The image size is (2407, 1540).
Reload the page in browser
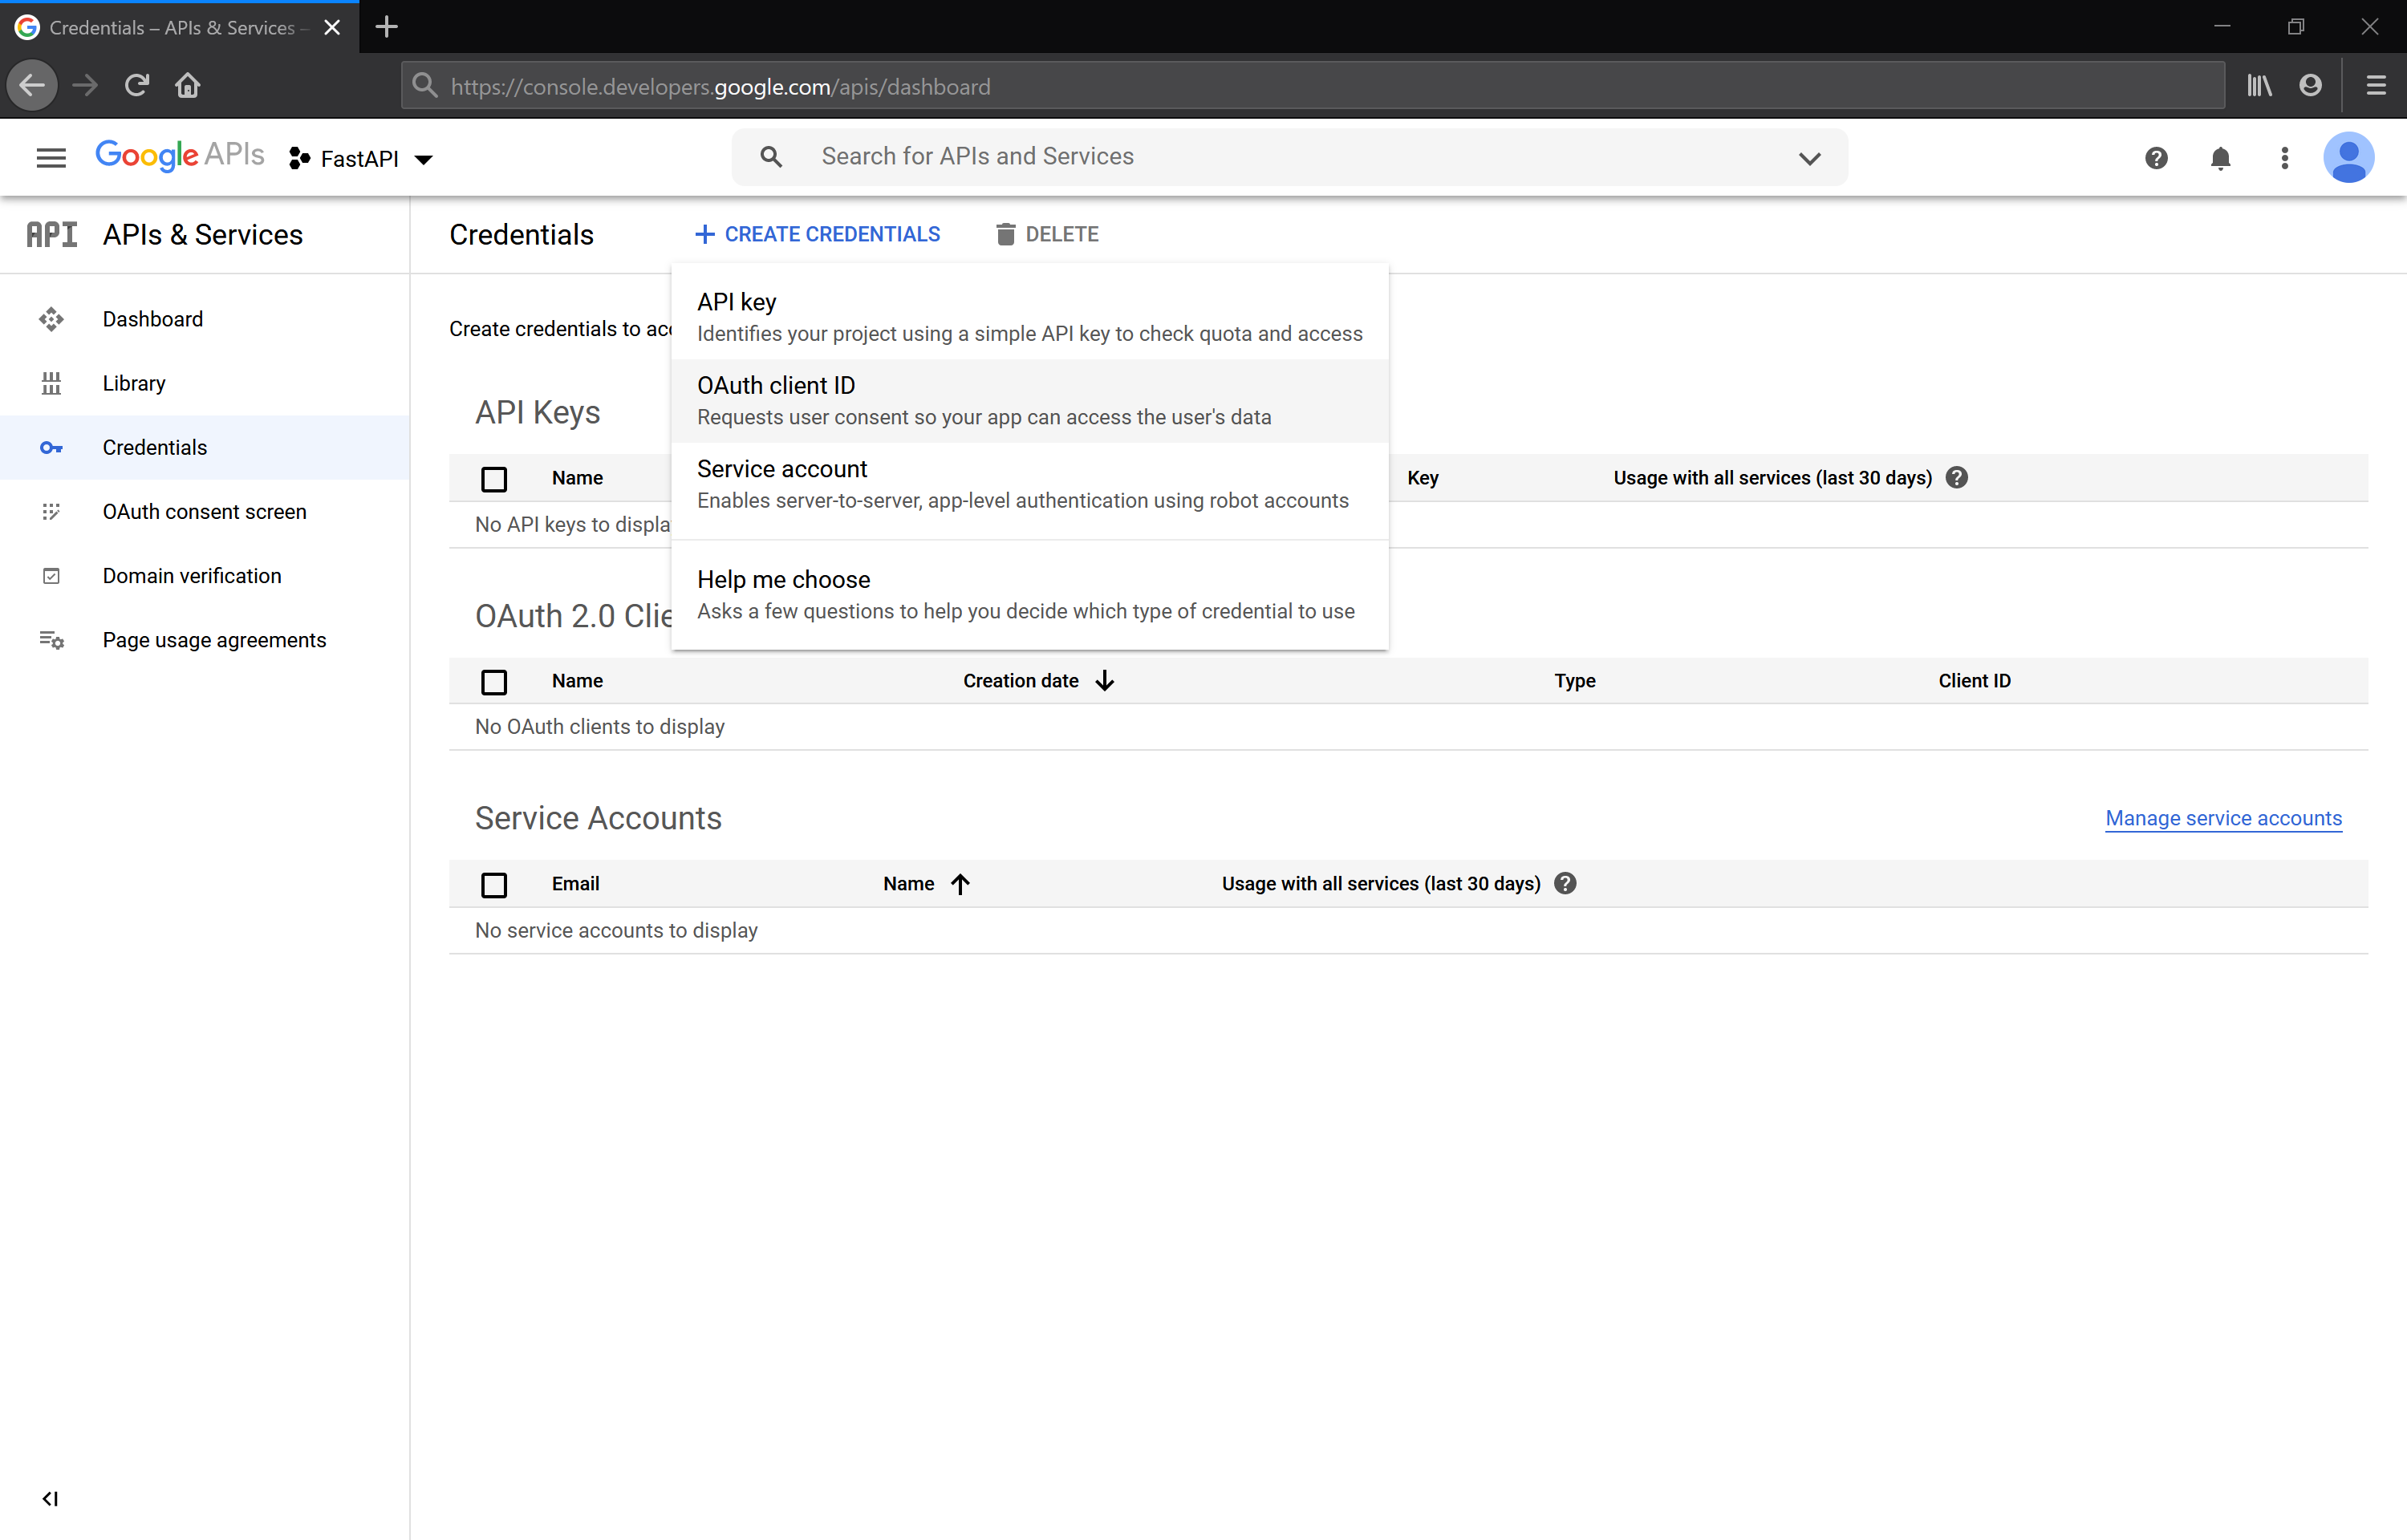[137, 86]
